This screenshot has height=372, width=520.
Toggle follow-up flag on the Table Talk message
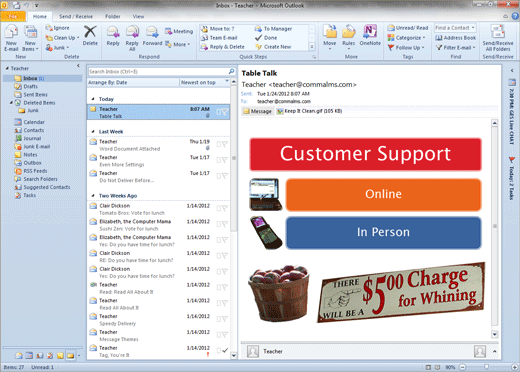pyautogui.click(x=226, y=112)
